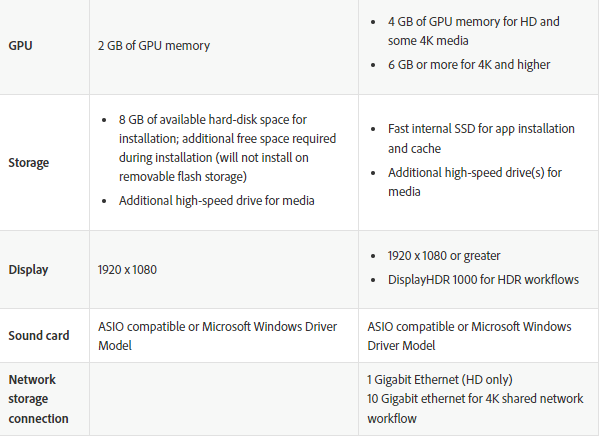This screenshot has height=436, width=599.
Task: Click 'Additional high-speed drive(s) for media' bullet
Action: pos(474,182)
